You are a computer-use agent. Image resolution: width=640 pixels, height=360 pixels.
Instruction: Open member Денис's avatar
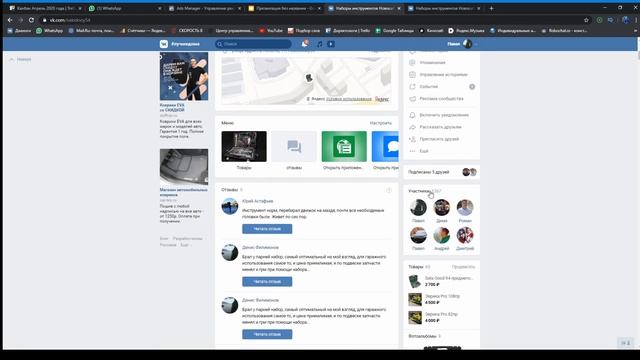(x=442, y=207)
